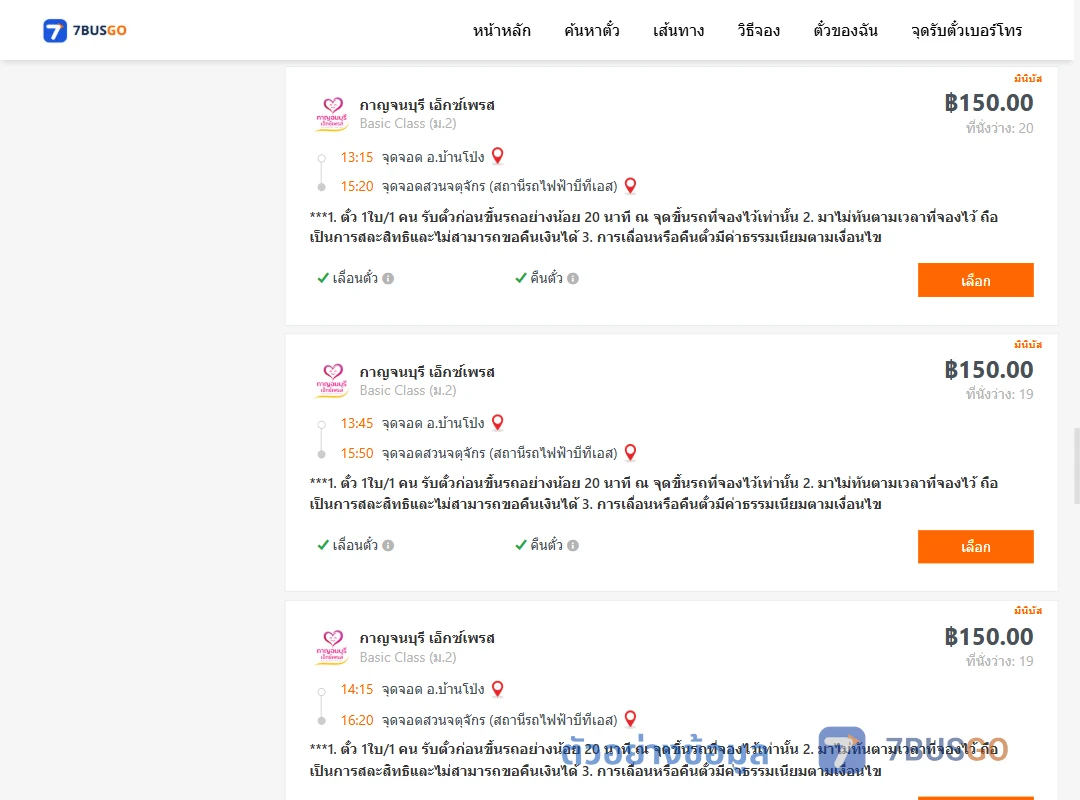Click the 7BUSGO logo in header

[x=85, y=30]
